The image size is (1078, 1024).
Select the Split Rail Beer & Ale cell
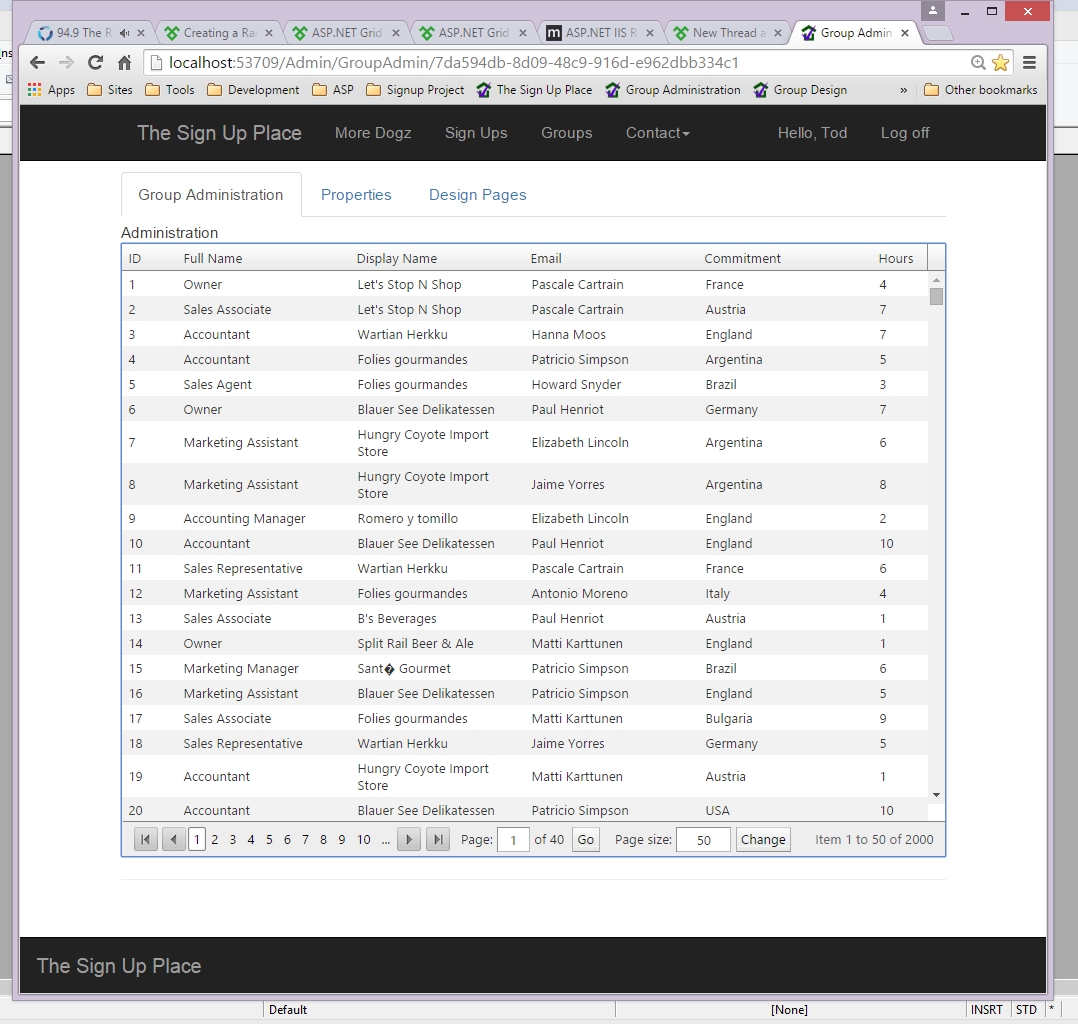(x=415, y=644)
